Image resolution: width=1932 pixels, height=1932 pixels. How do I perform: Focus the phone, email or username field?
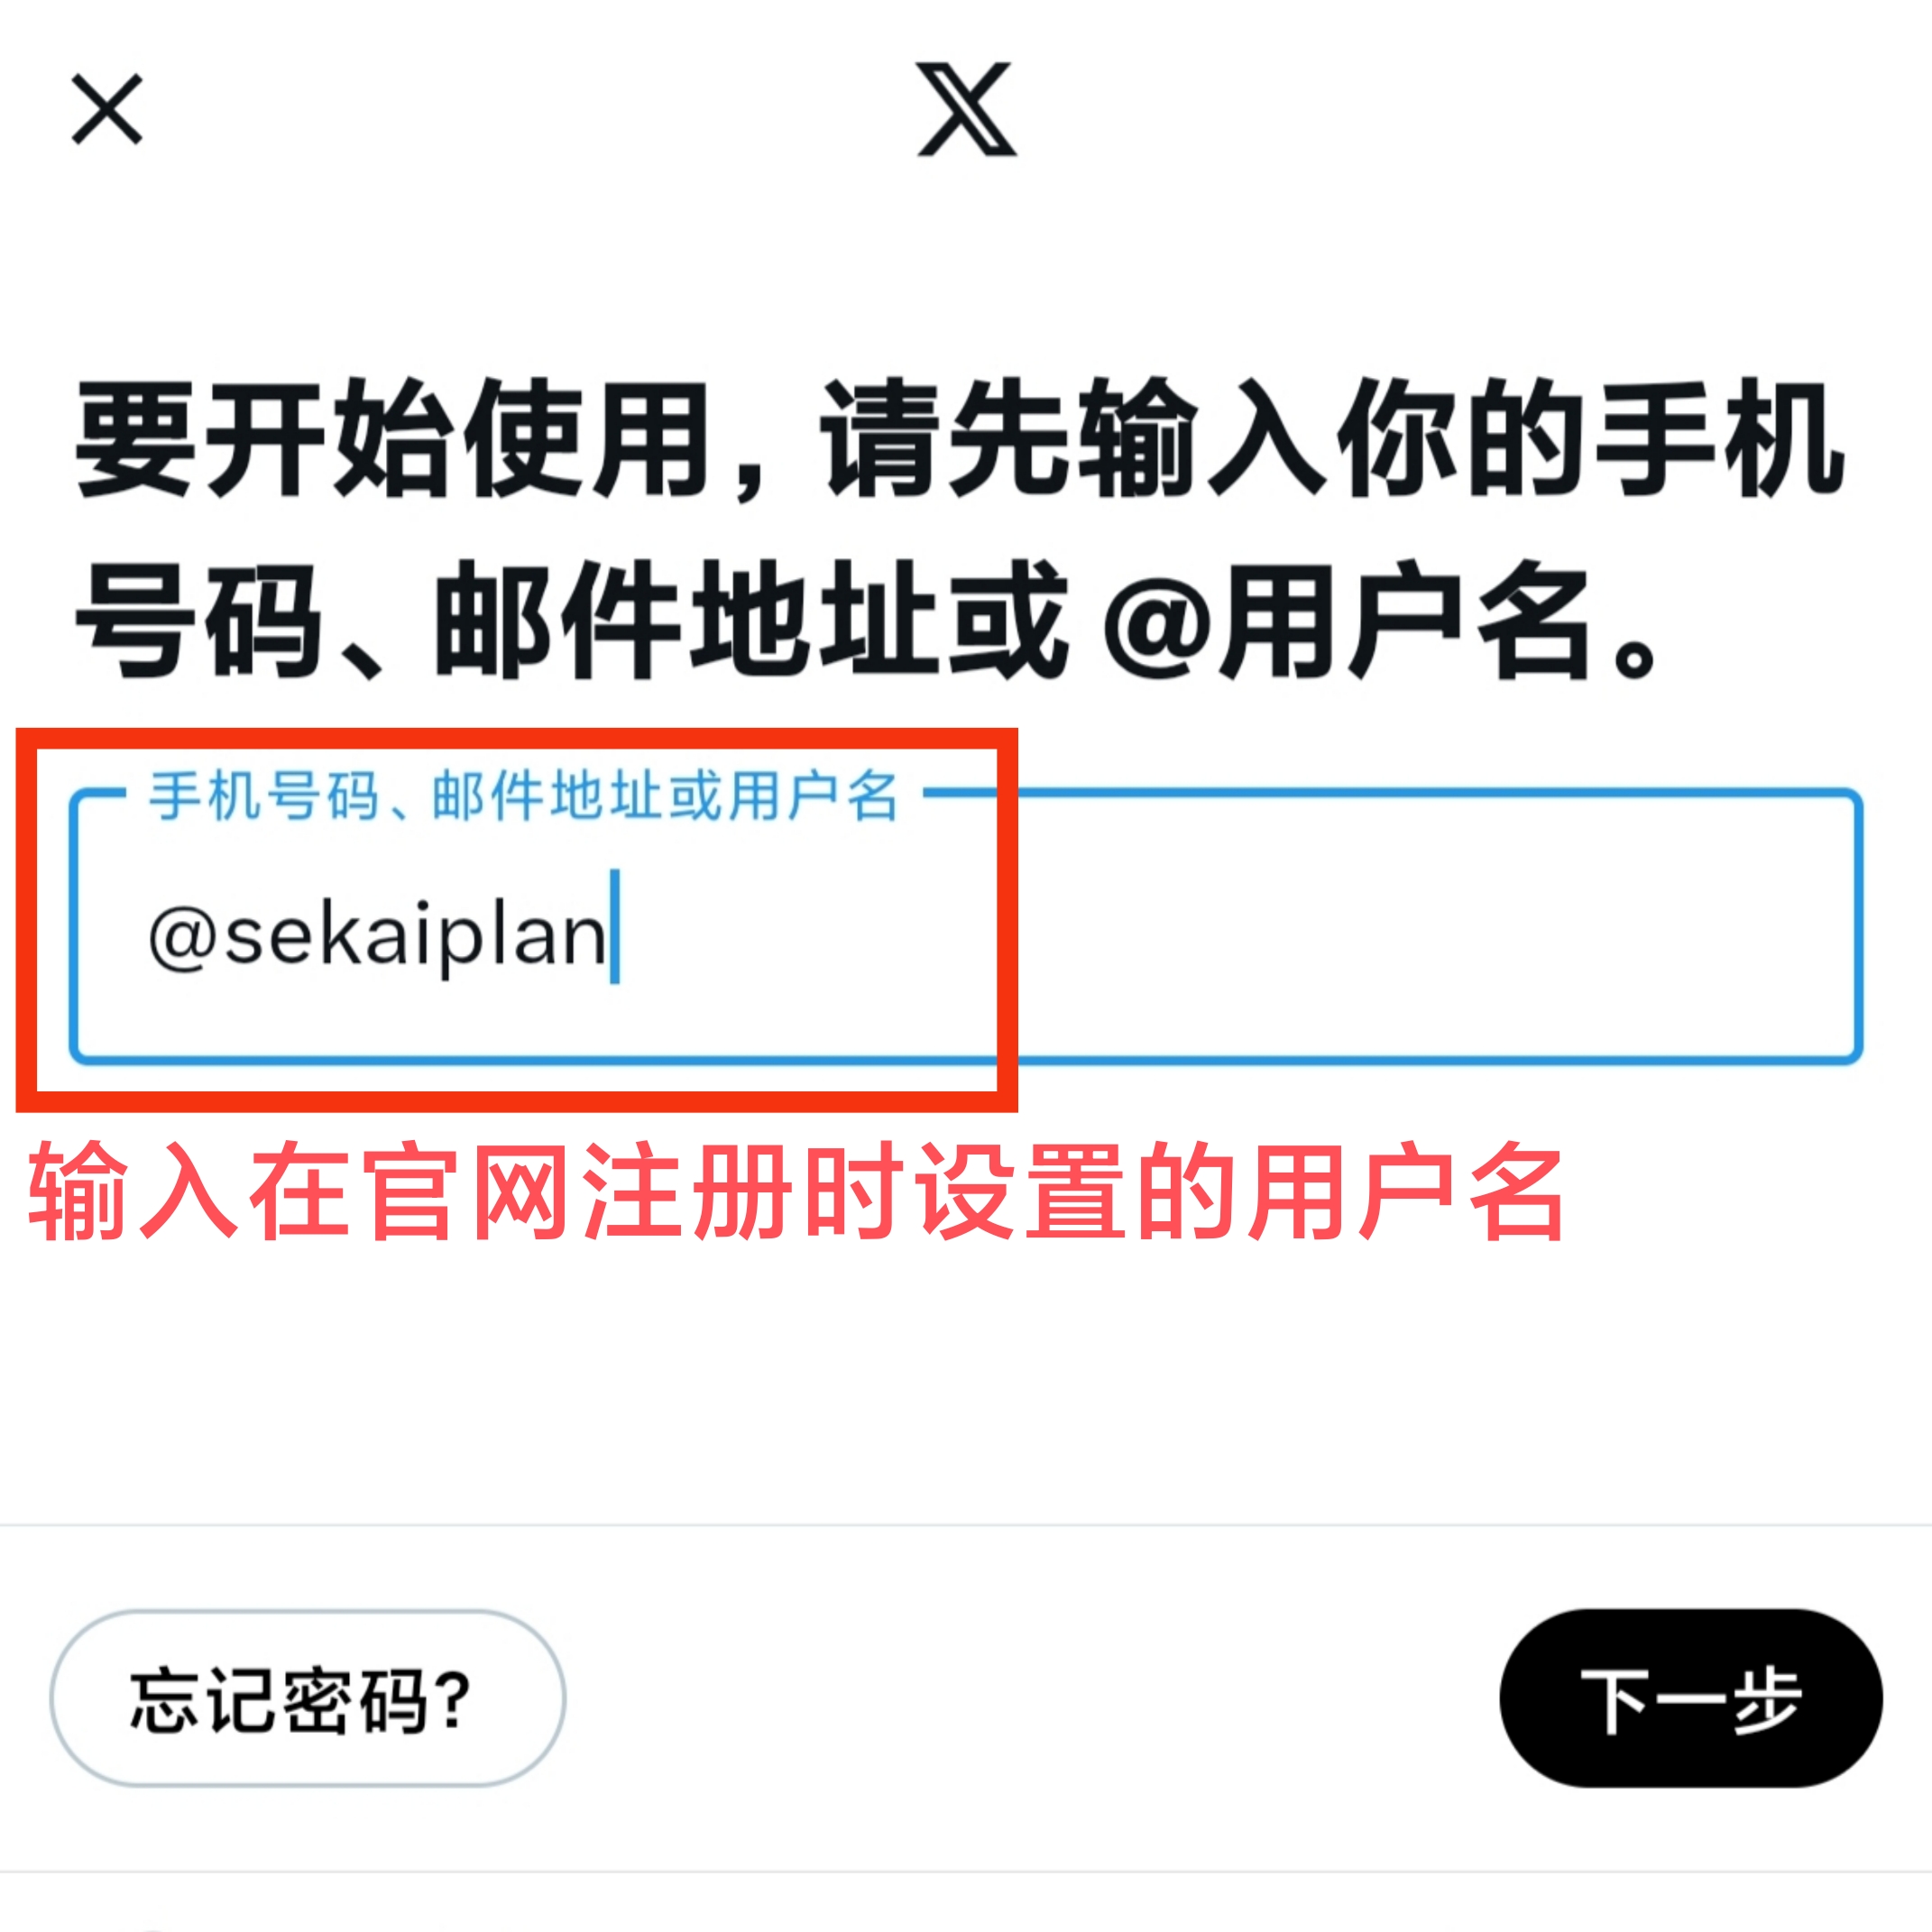click(x=966, y=926)
